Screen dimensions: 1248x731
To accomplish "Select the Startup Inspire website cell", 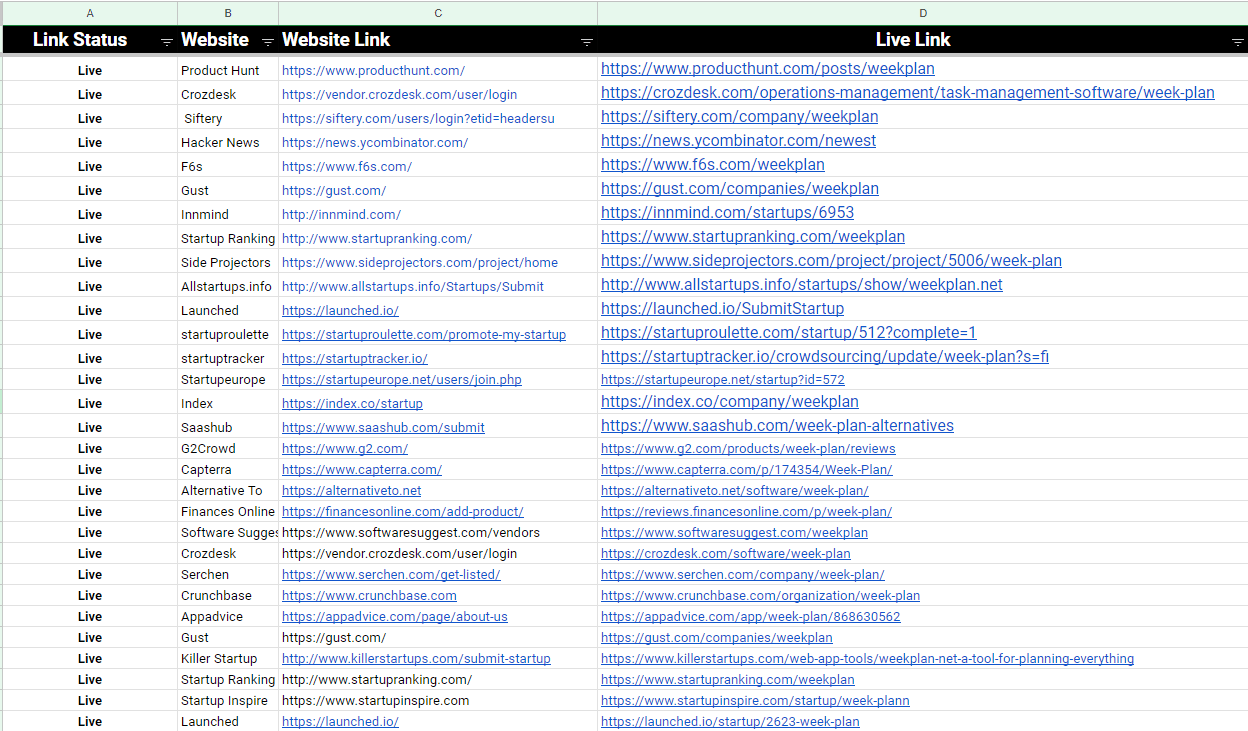I will click(x=228, y=701).
